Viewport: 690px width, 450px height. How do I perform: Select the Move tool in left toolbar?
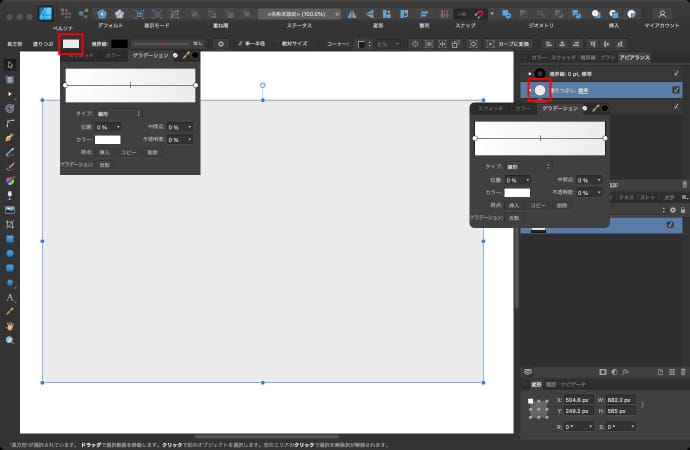coord(10,64)
